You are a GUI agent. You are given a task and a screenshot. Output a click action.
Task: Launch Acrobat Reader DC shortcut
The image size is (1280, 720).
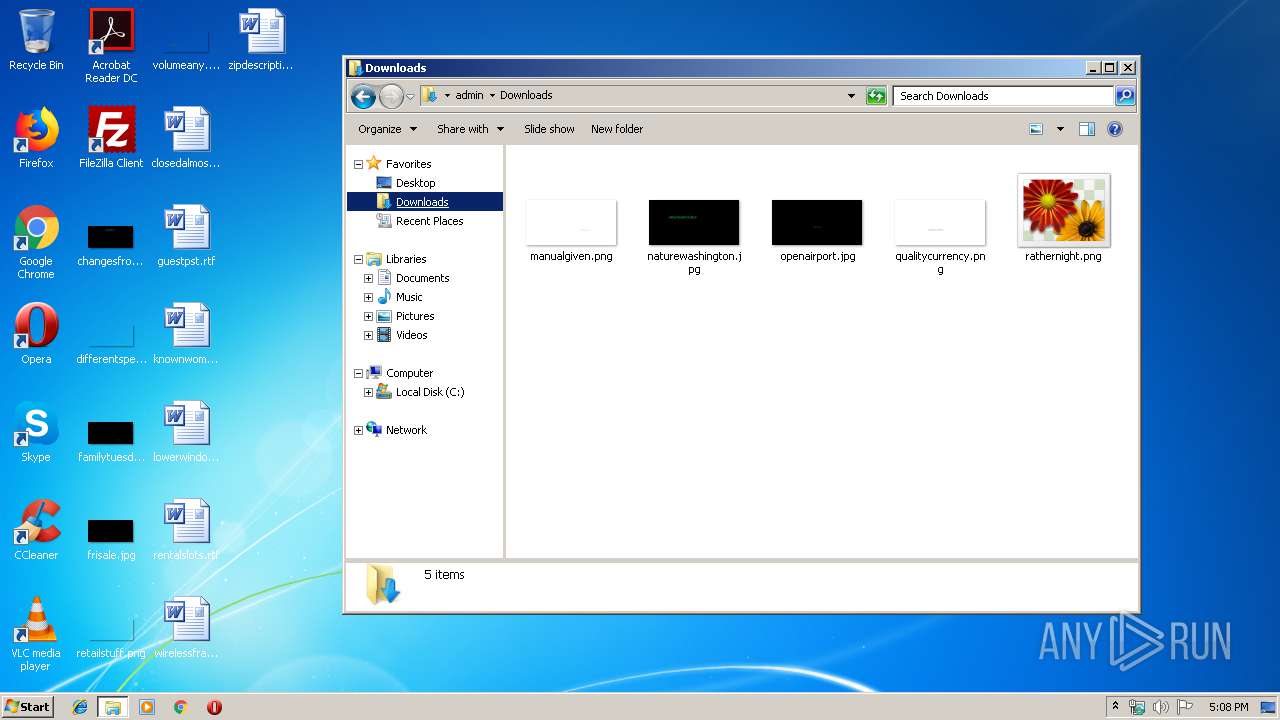(x=111, y=45)
